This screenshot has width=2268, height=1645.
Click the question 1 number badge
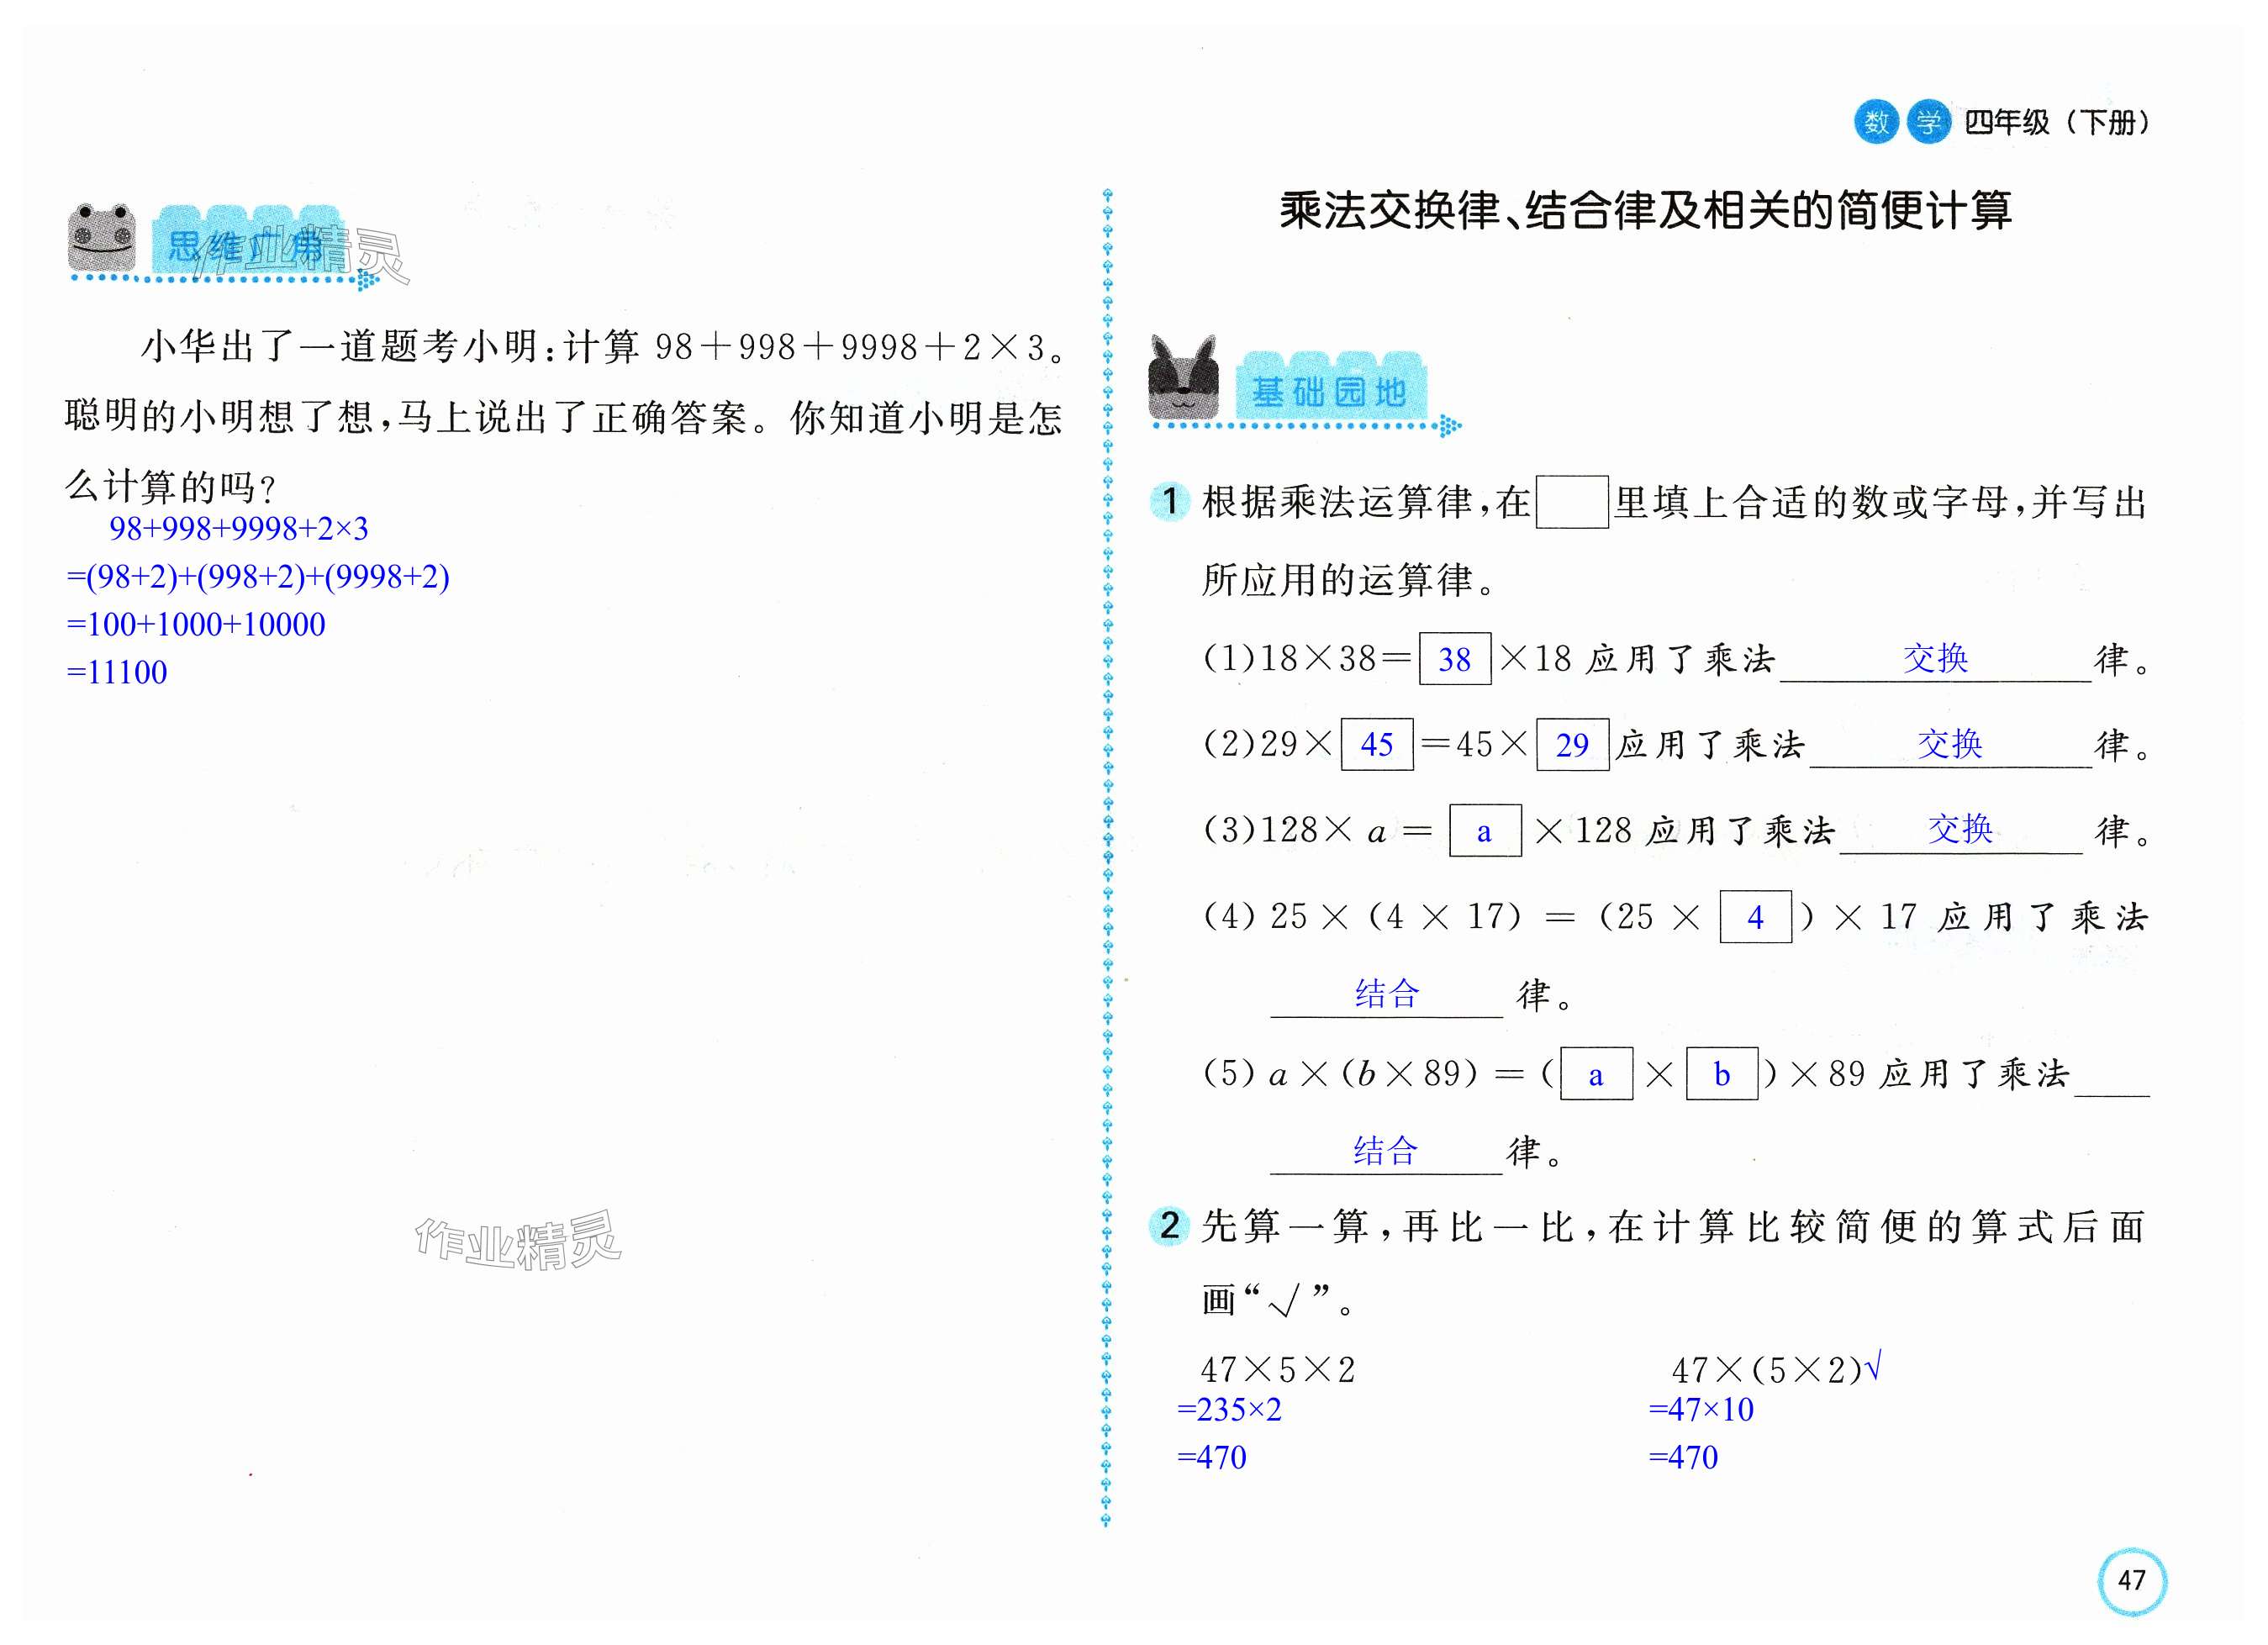1169,501
